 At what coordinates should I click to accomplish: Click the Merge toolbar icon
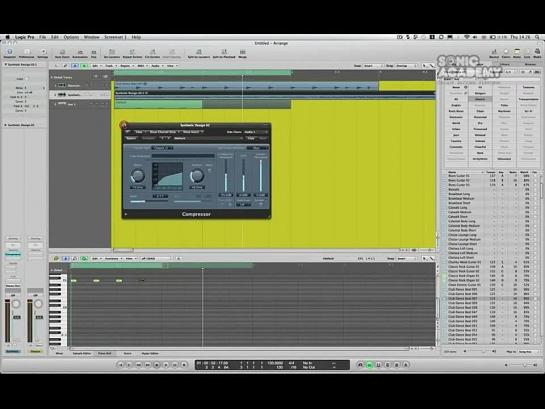point(242,53)
